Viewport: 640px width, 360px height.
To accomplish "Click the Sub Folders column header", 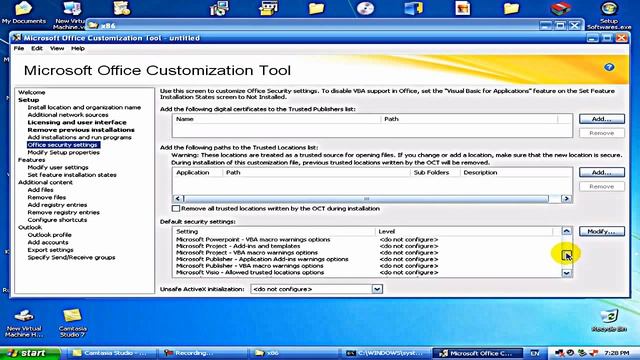I will [435, 172].
